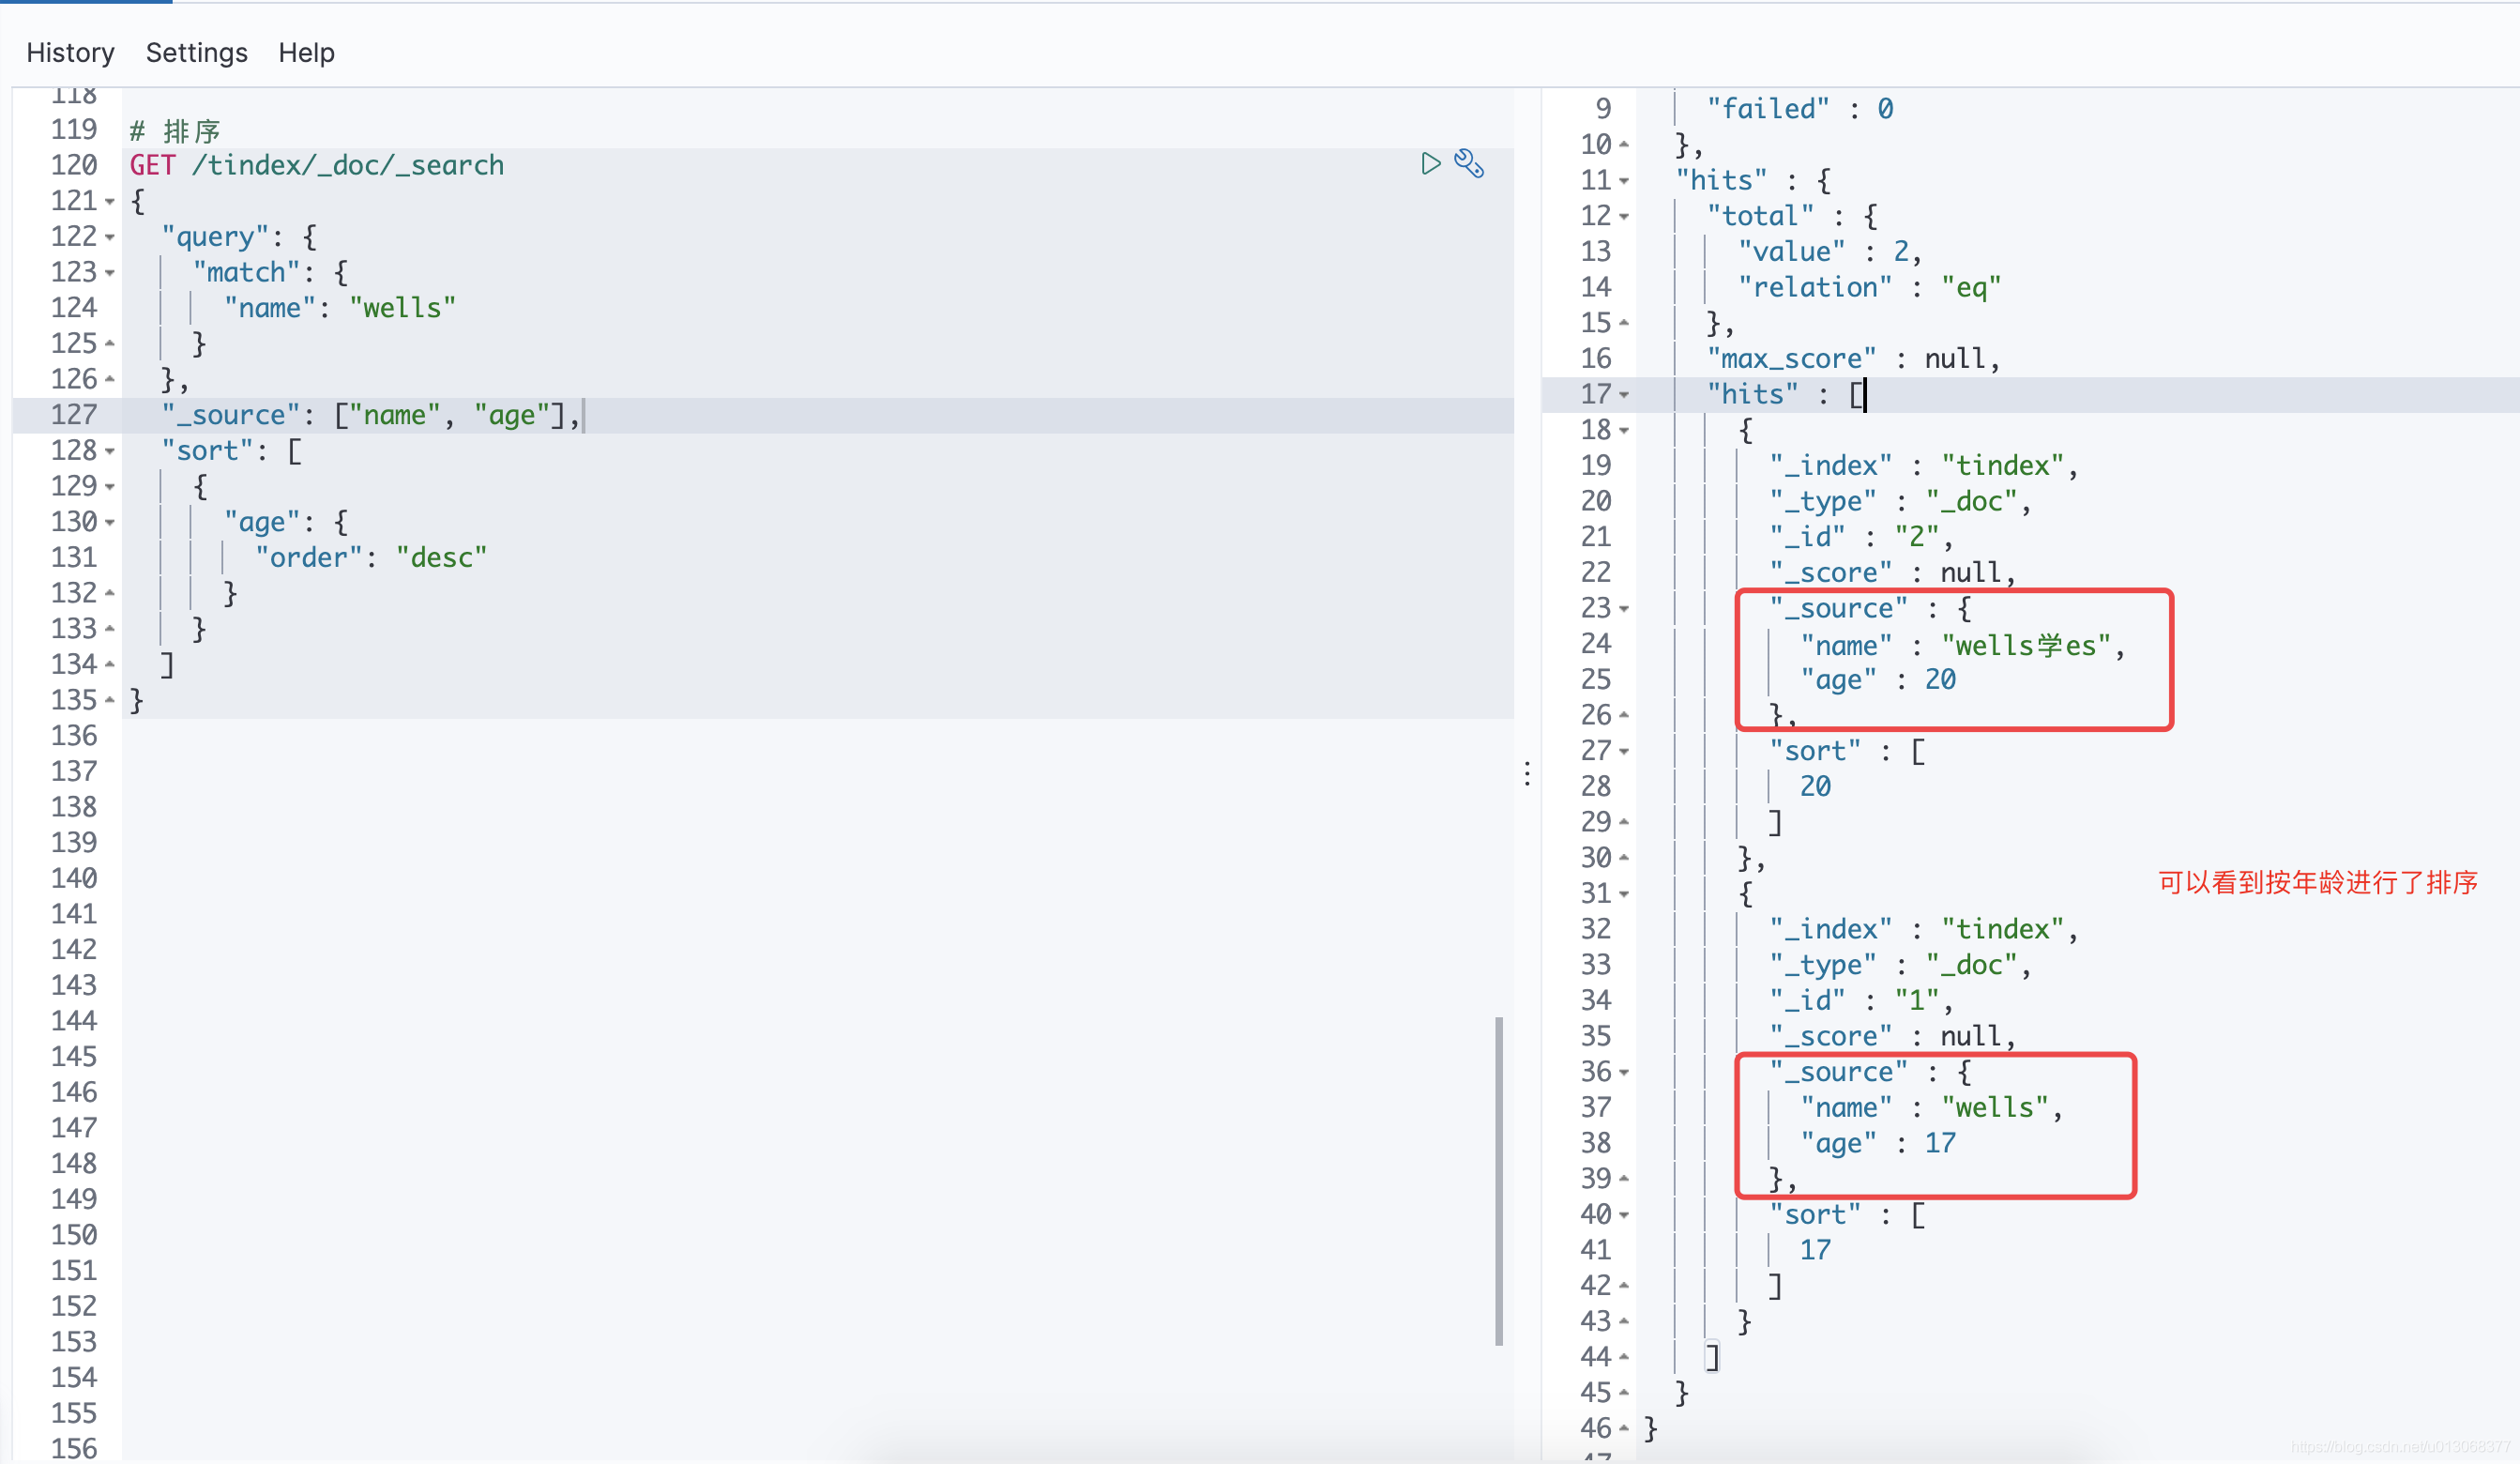Click the "name" : "wells学es" response line

1963,646
